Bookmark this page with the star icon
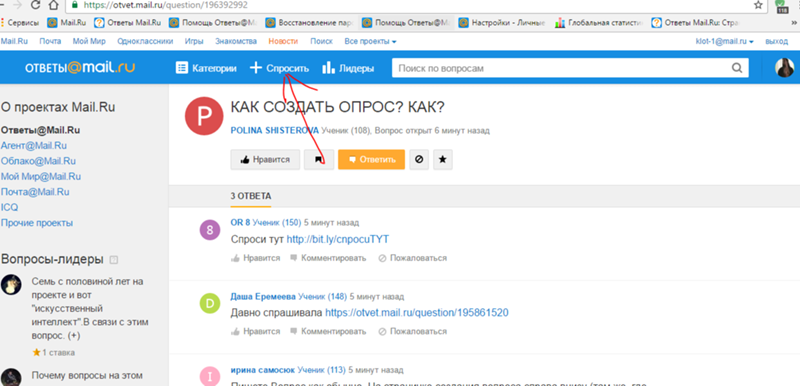The height and width of the screenshot is (386, 800). [759, 5]
